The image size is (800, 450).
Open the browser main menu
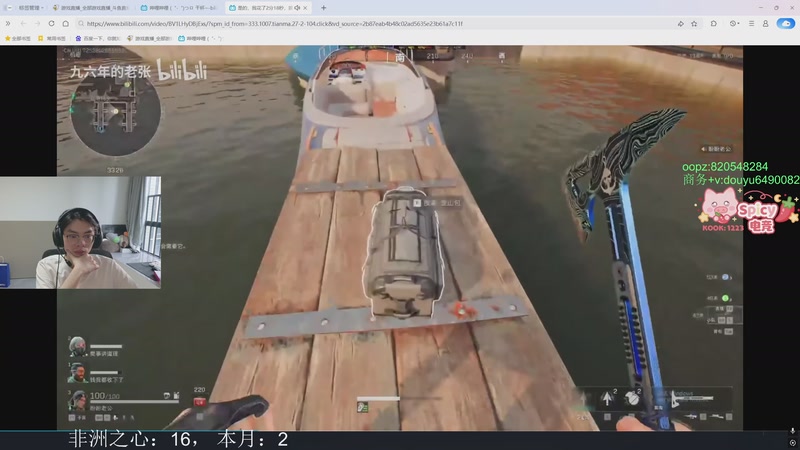coord(751,23)
